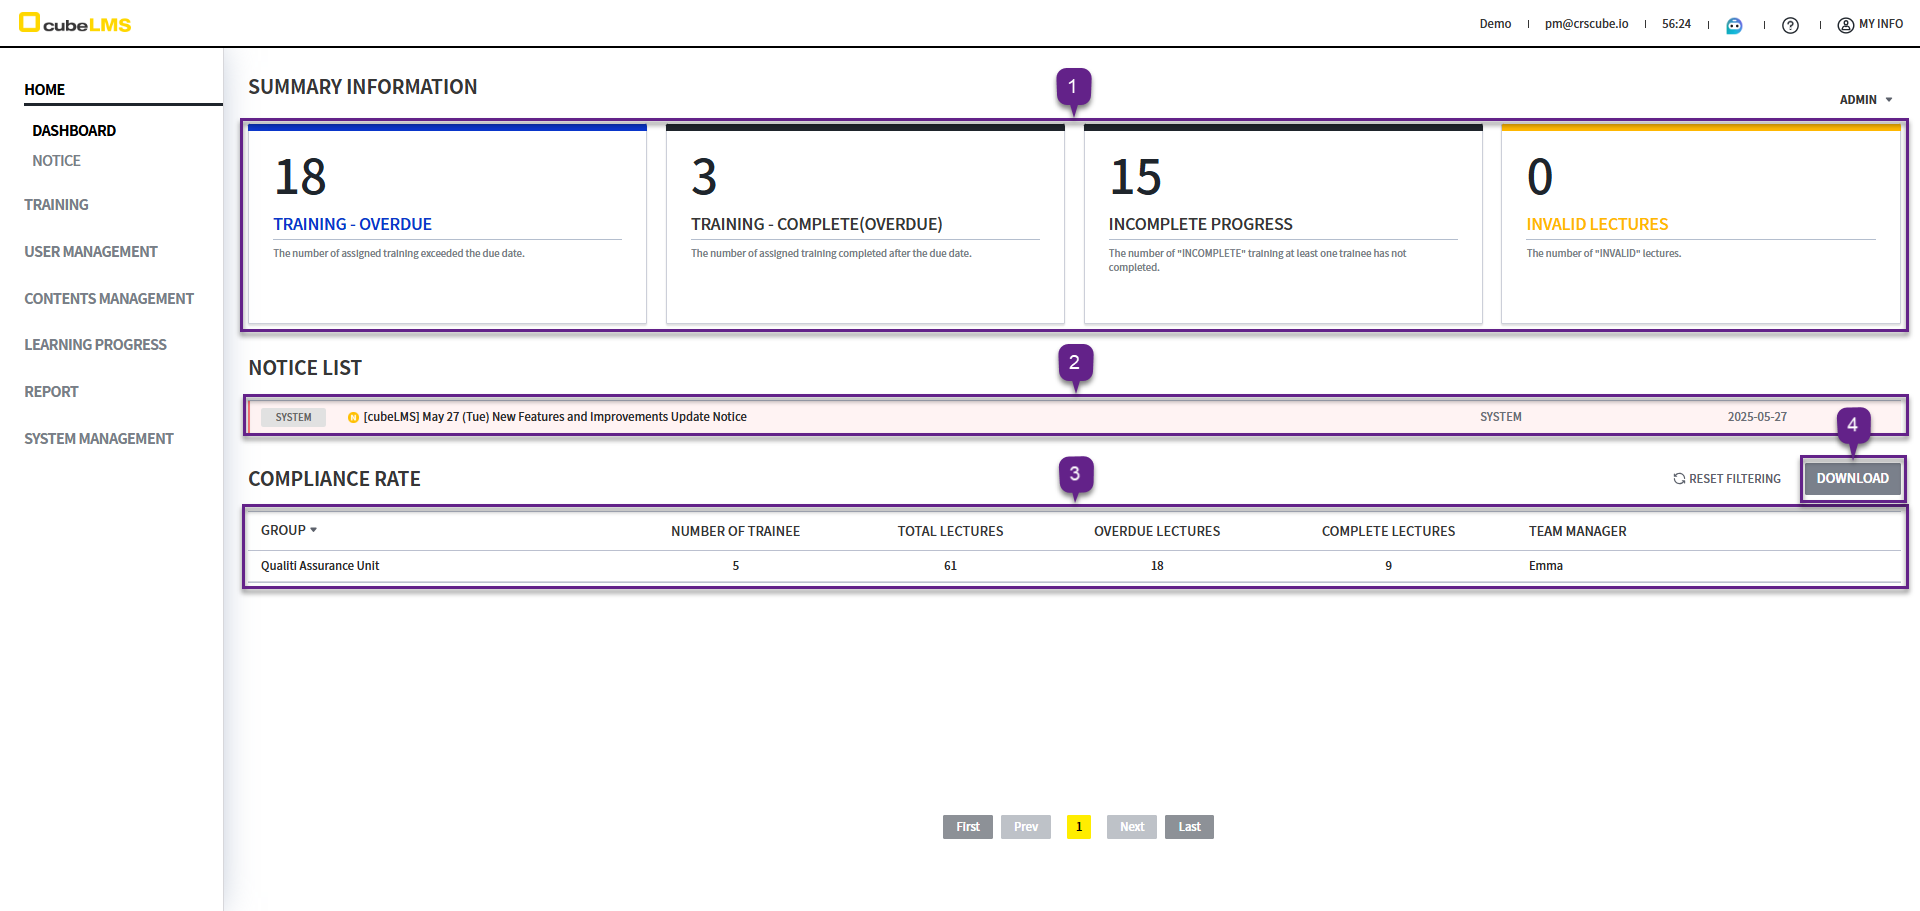Click the help question mark icon
Screen dimensions: 1920x911
point(1790,25)
